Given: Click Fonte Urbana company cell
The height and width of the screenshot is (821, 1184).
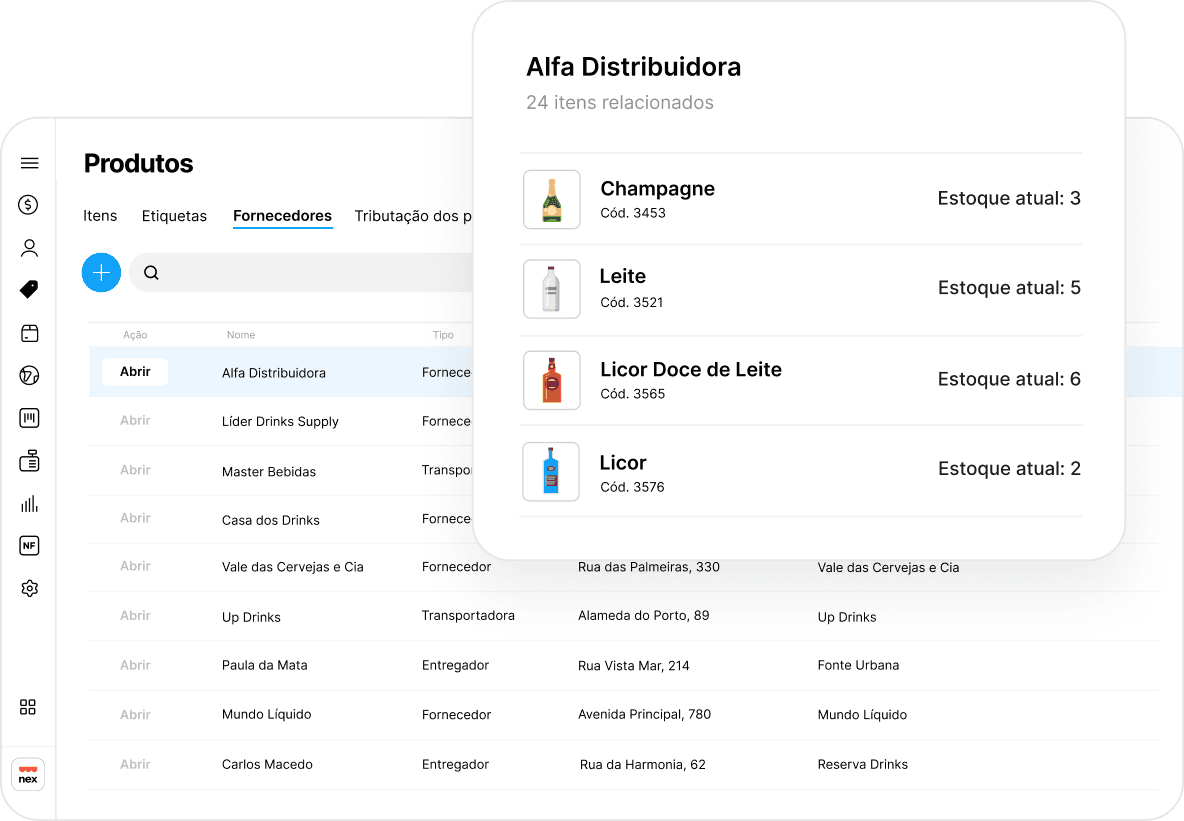Looking at the screenshot, I should 858,665.
